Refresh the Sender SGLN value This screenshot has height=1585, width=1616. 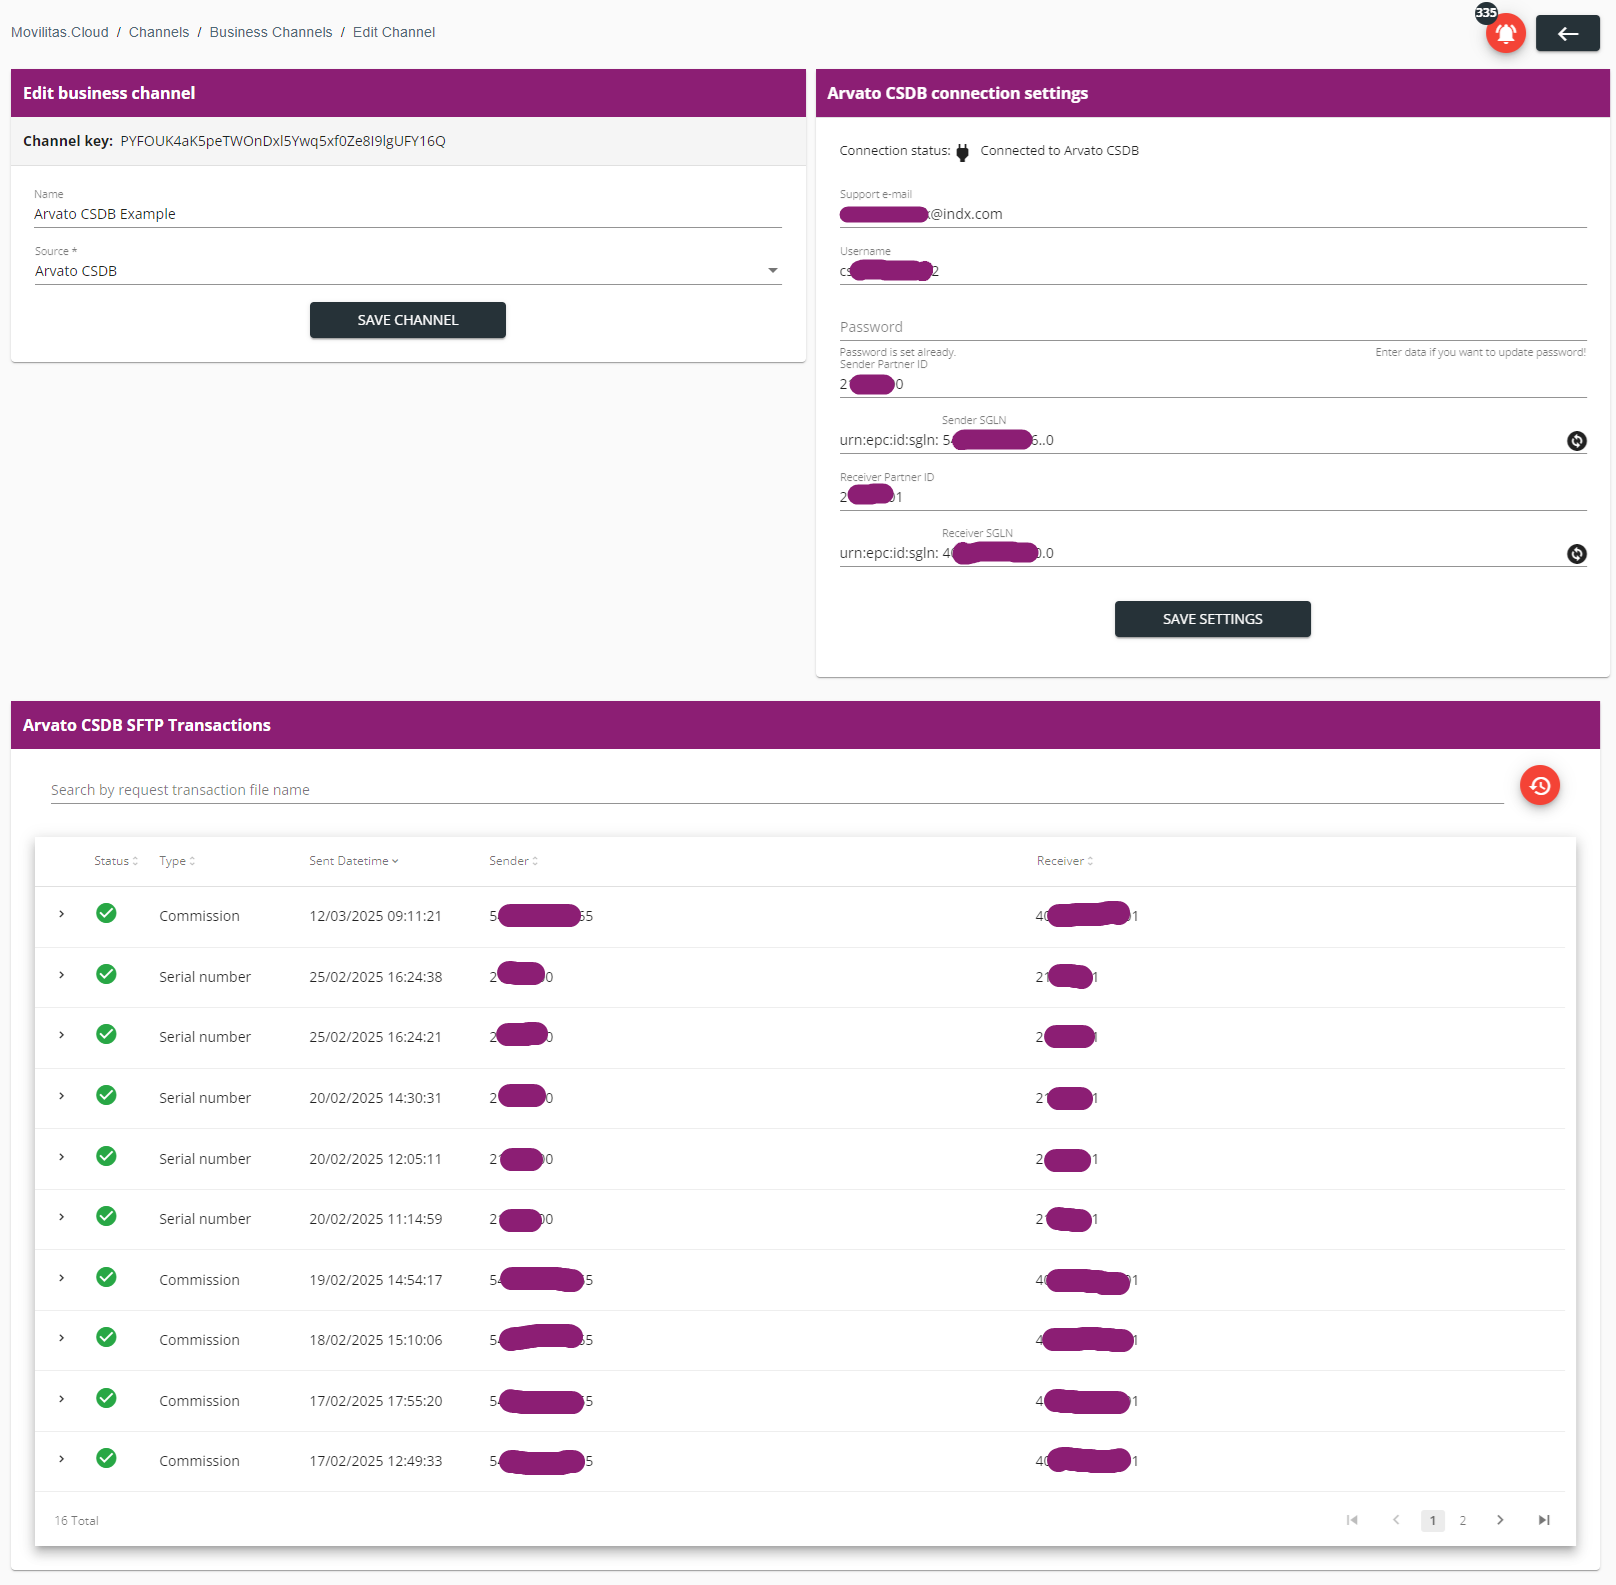point(1576,441)
